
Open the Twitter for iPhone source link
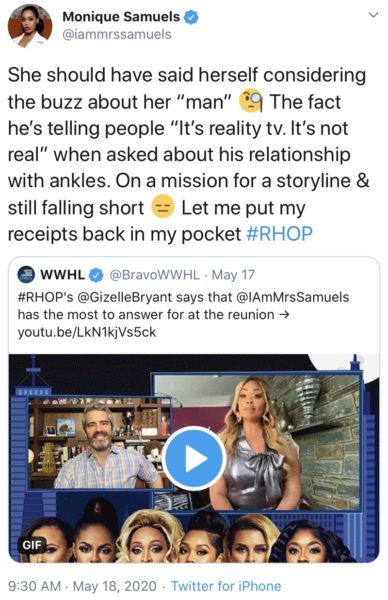click(226, 586)
